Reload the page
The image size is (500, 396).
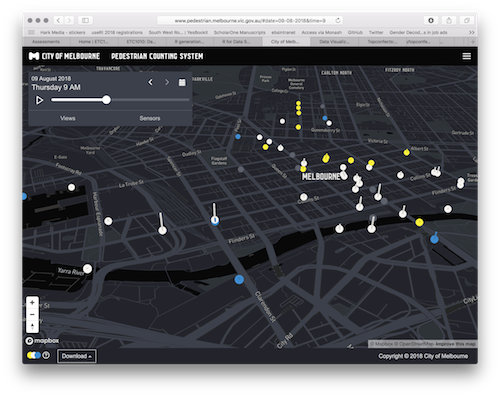338,20
